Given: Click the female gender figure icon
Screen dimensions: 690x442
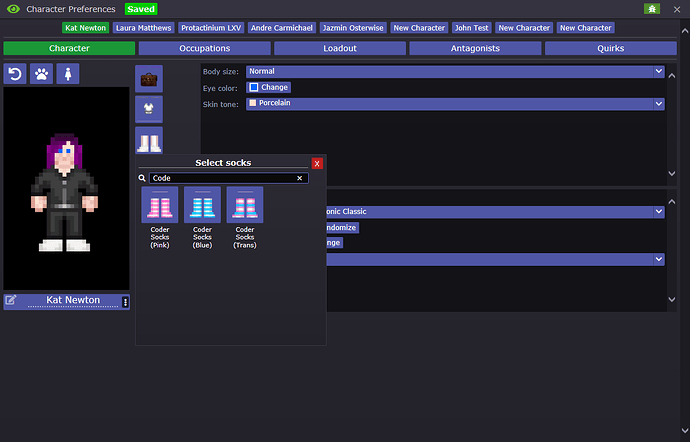Looking at the screenshot, I should click(x=68, y=74).
